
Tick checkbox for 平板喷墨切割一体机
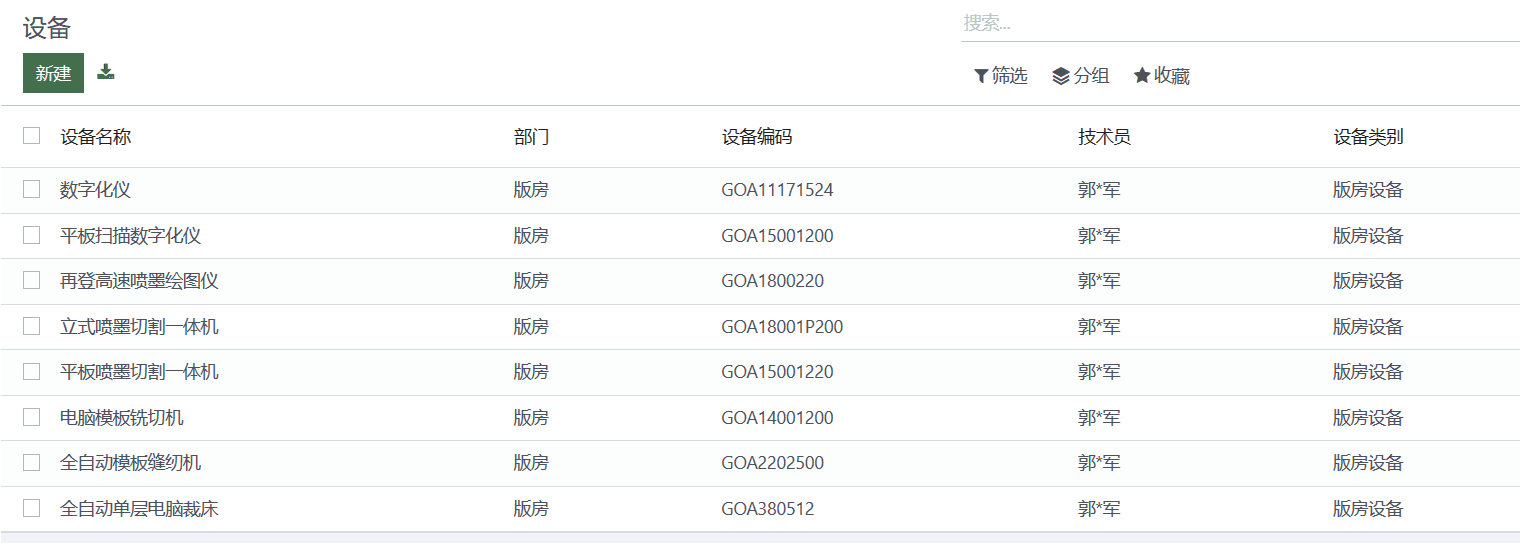(32, 371)
